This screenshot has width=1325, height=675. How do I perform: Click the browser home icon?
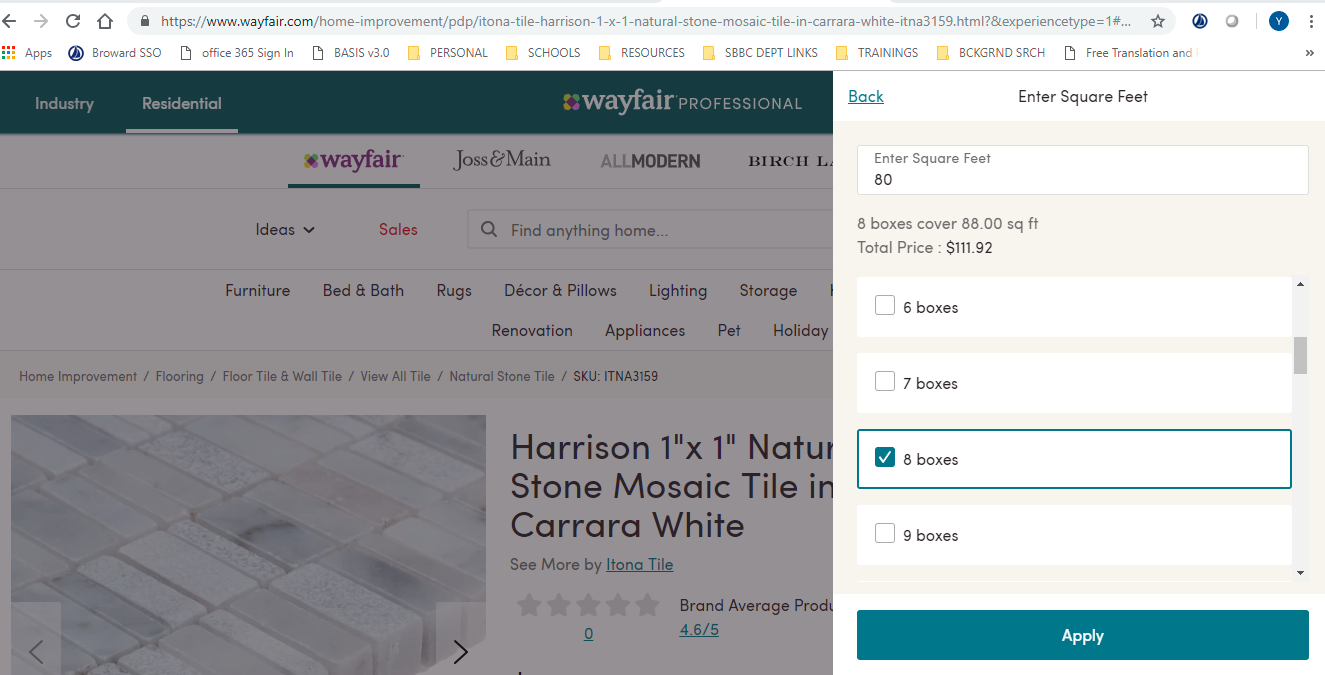(x=105, y=21)
